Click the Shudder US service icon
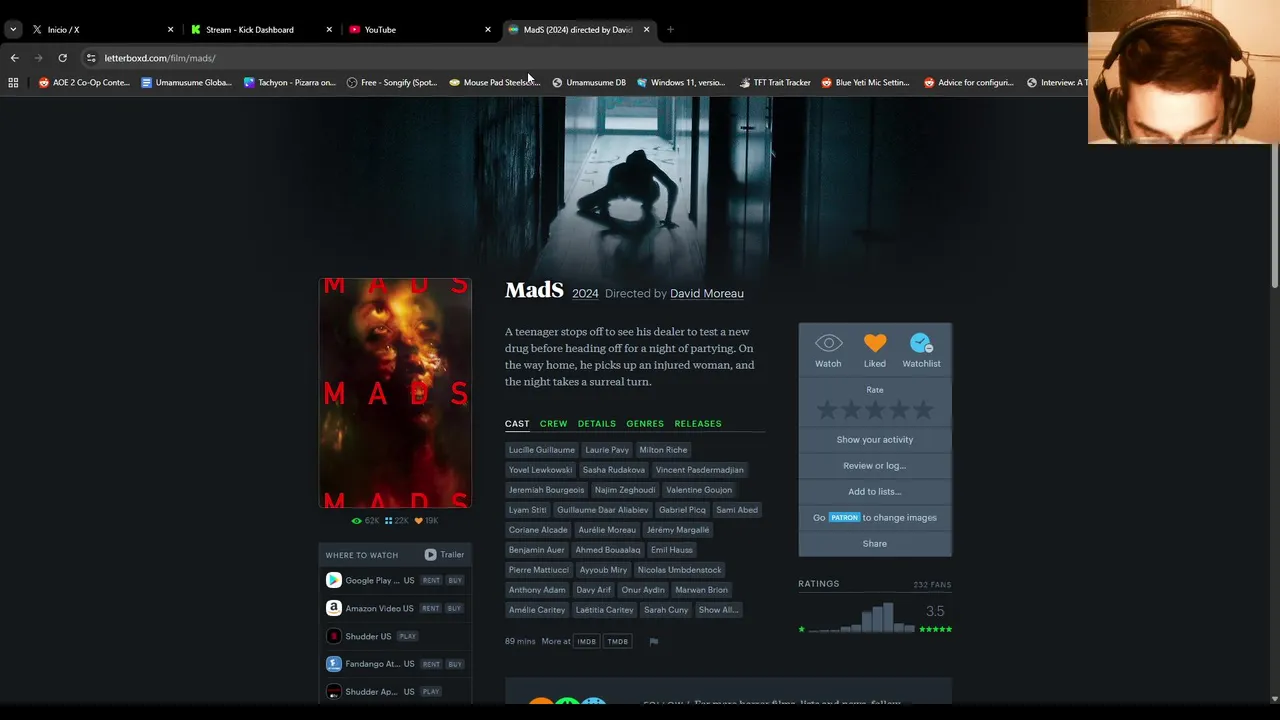Image resolution: width=1280 pixels, height=720 pixels. click(x=334, y=636)
